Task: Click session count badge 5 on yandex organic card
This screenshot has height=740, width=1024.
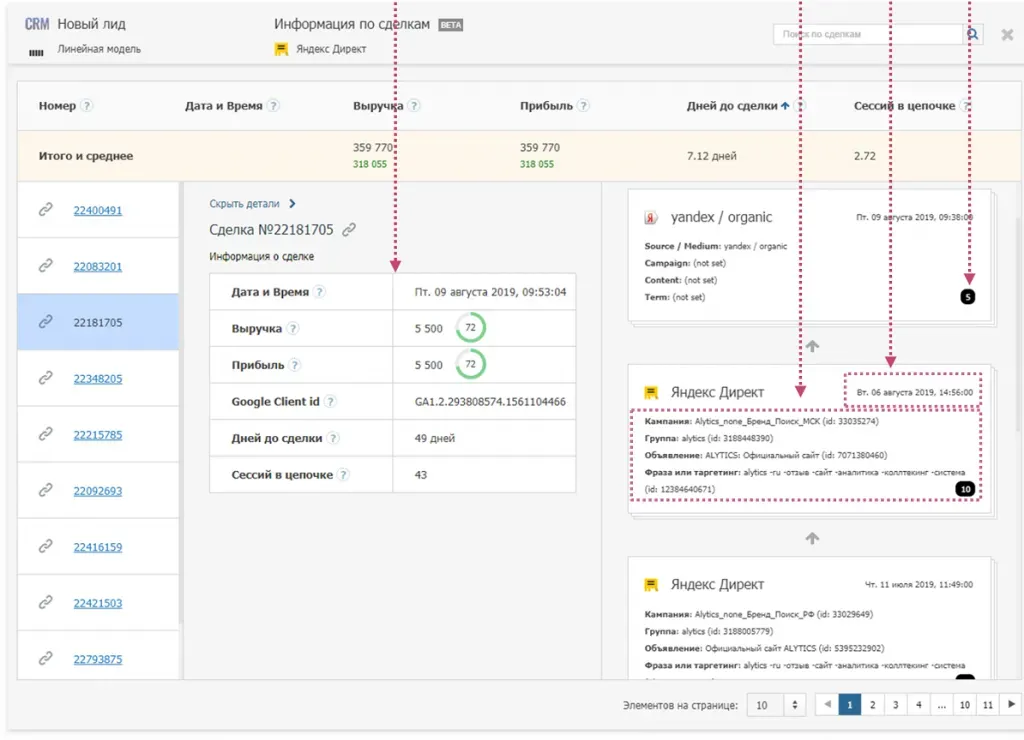Action: click(968, 297)
